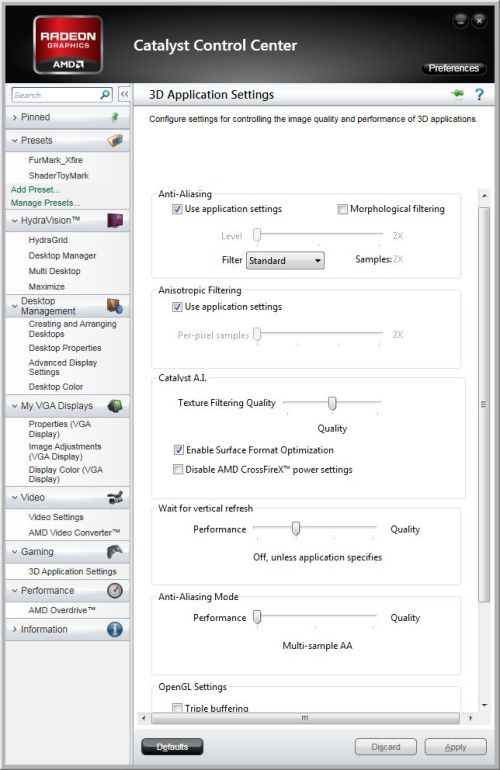500x770 pixels.
Task: Collapse the Video section
Action: point(14,497)
